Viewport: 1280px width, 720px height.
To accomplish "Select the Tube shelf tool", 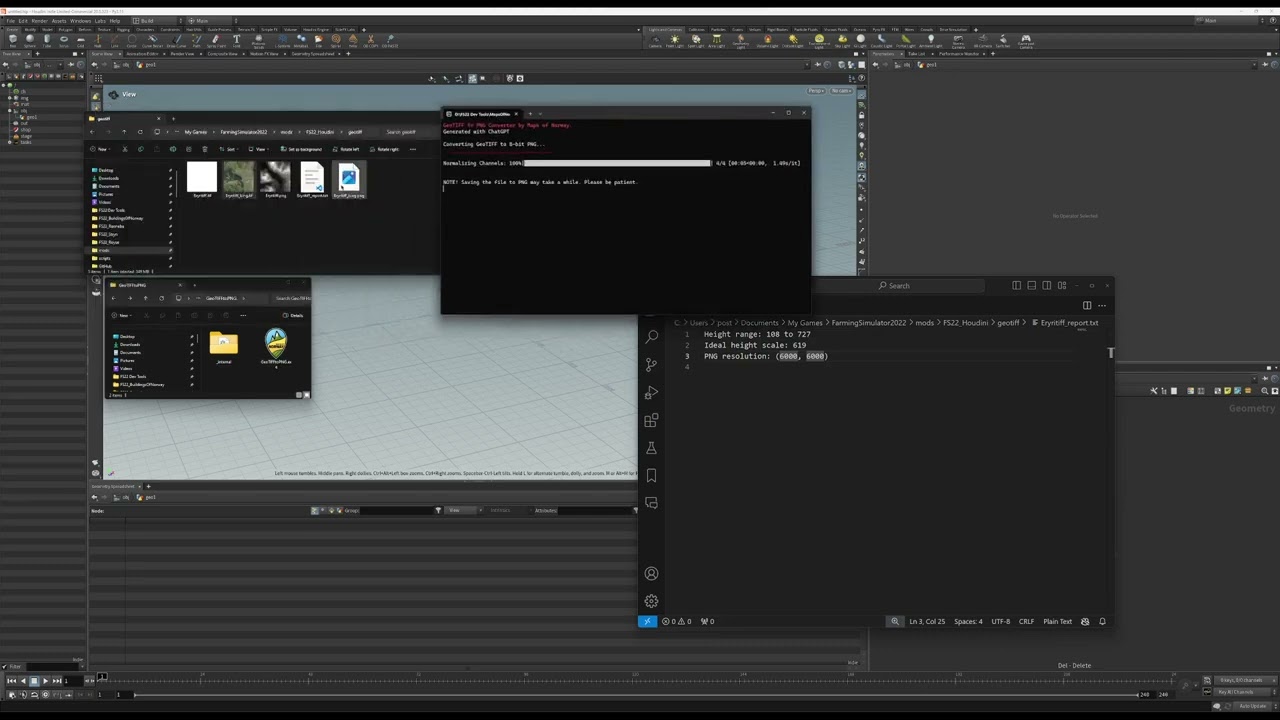I will coord(47,41).
